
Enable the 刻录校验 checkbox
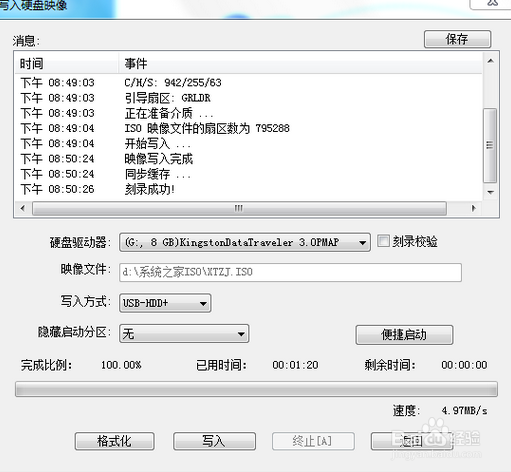click(383, 241)
